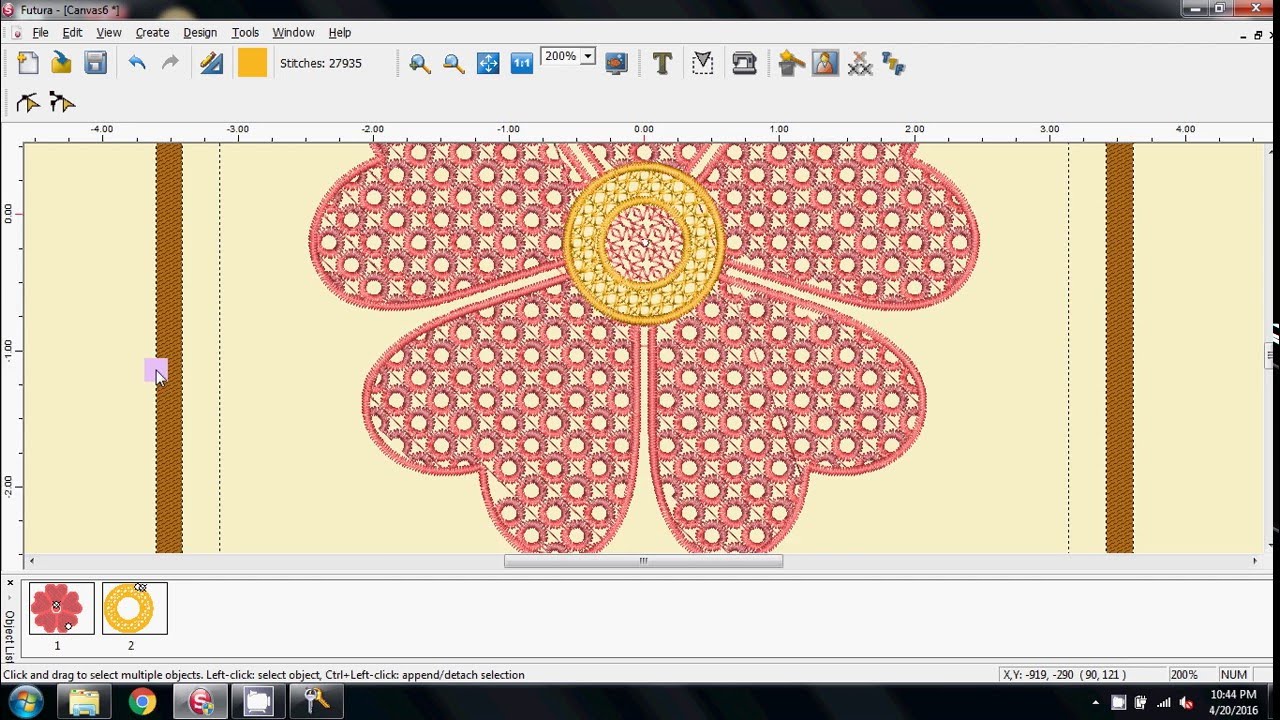Click the New design icon
1280x720 pixels.
coord(28,63)
